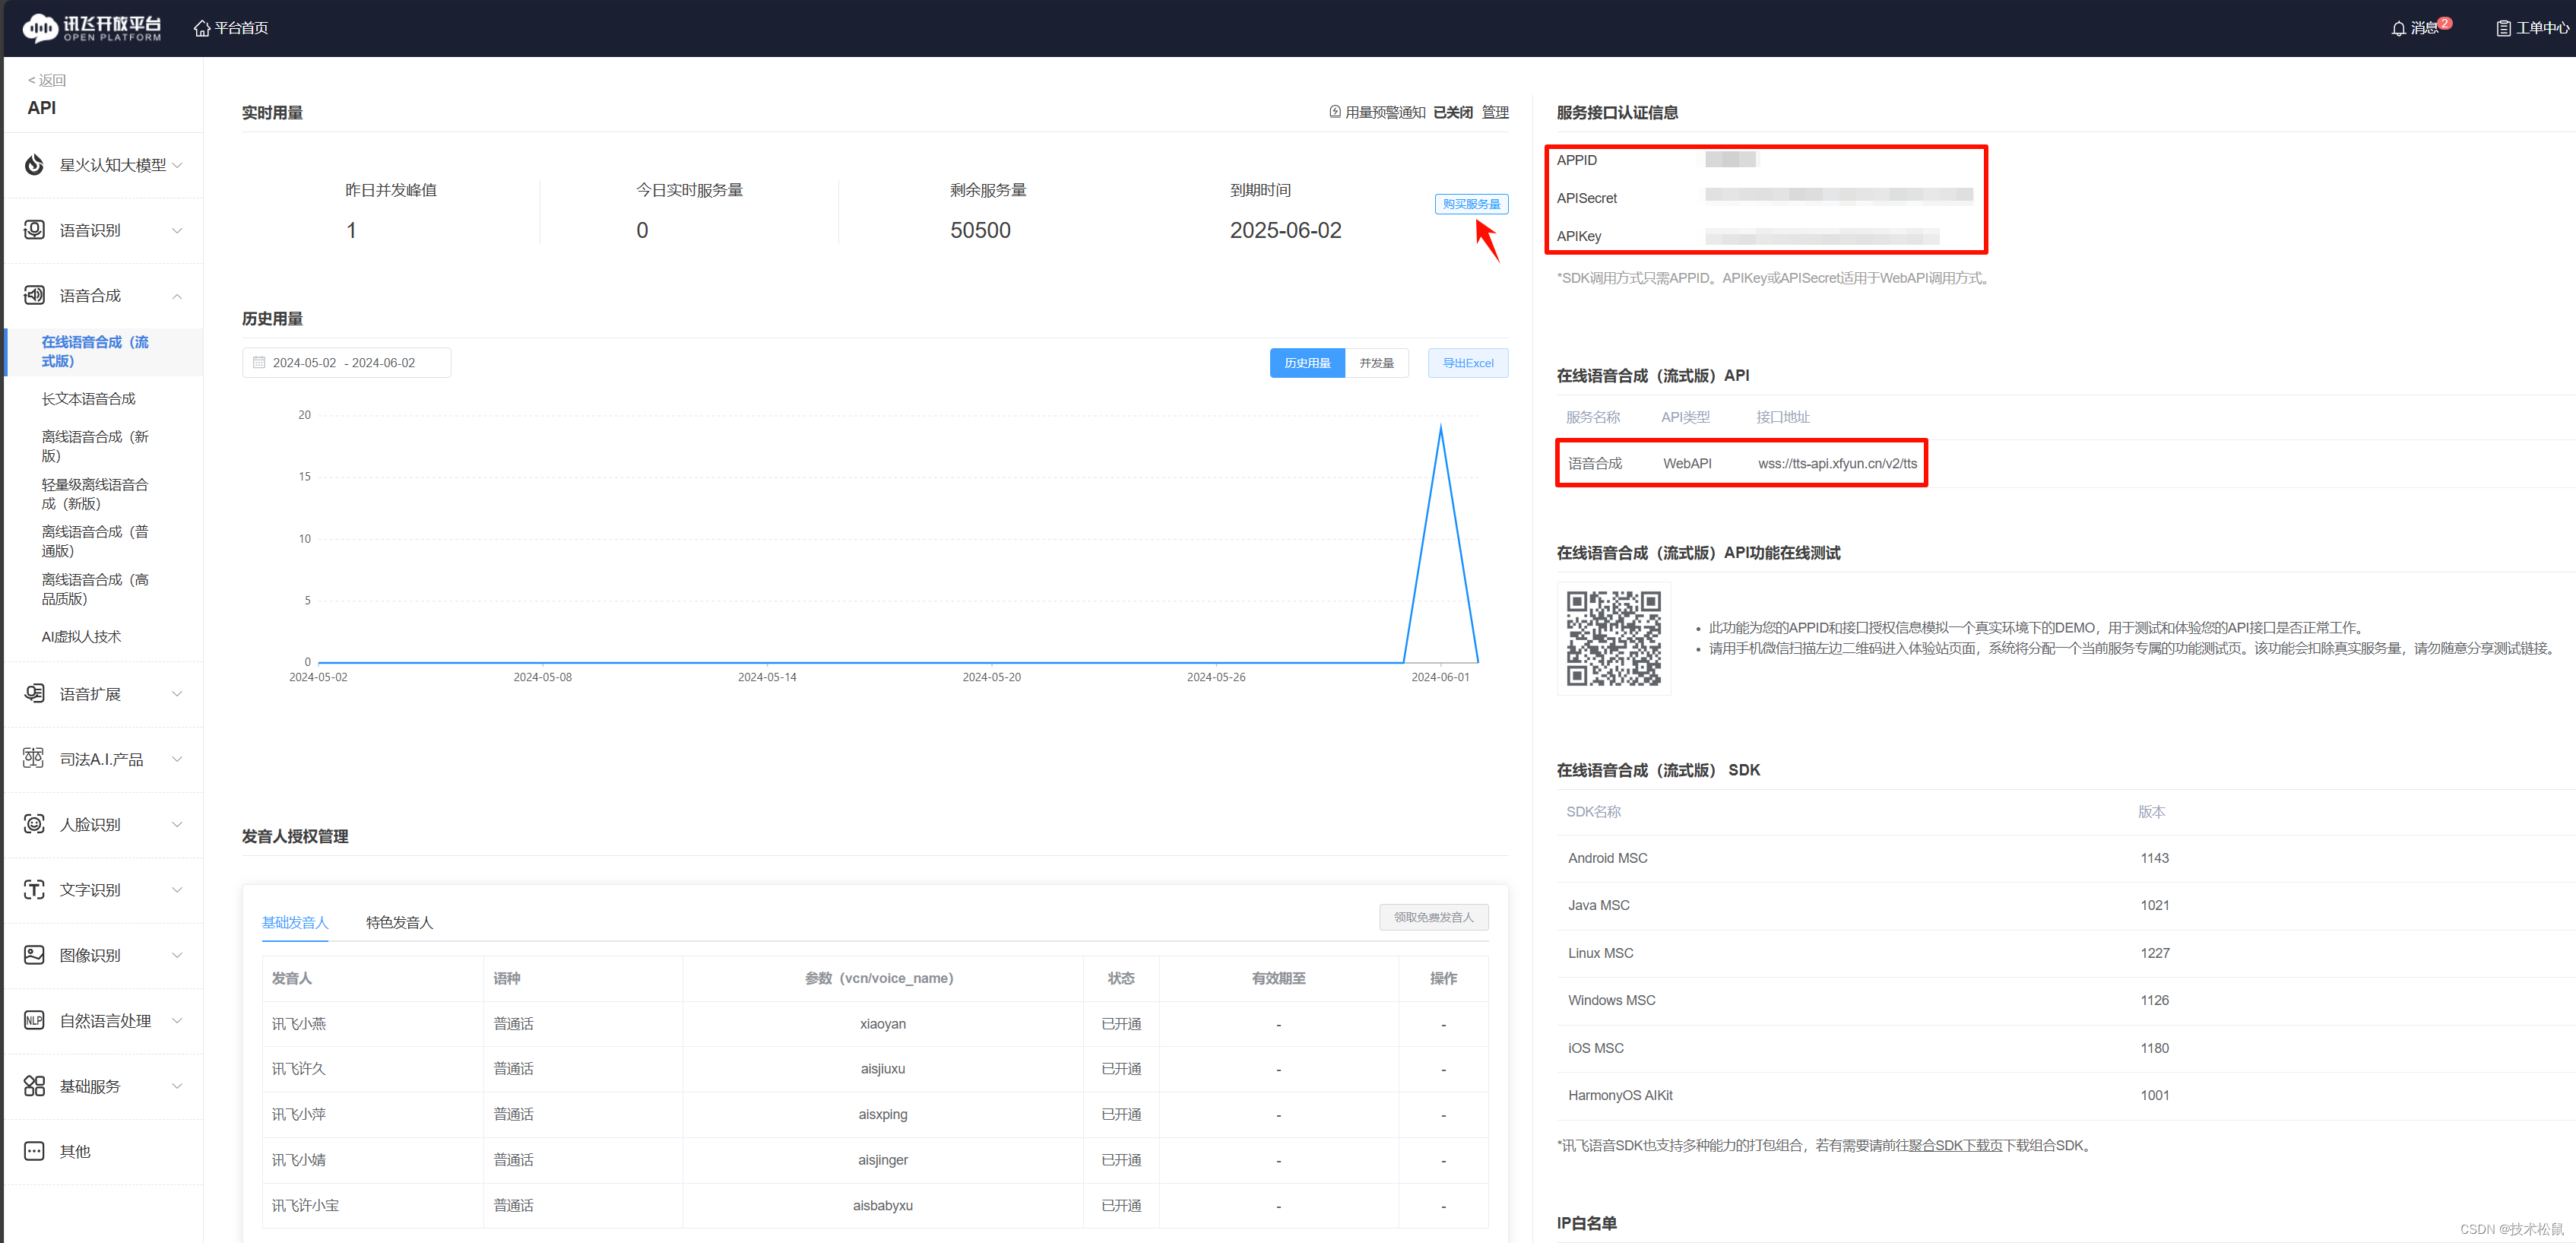Click the 聚合SDK下载页 link
Screen dimensions: 2576x1243
click(x=1954, y=1146)
